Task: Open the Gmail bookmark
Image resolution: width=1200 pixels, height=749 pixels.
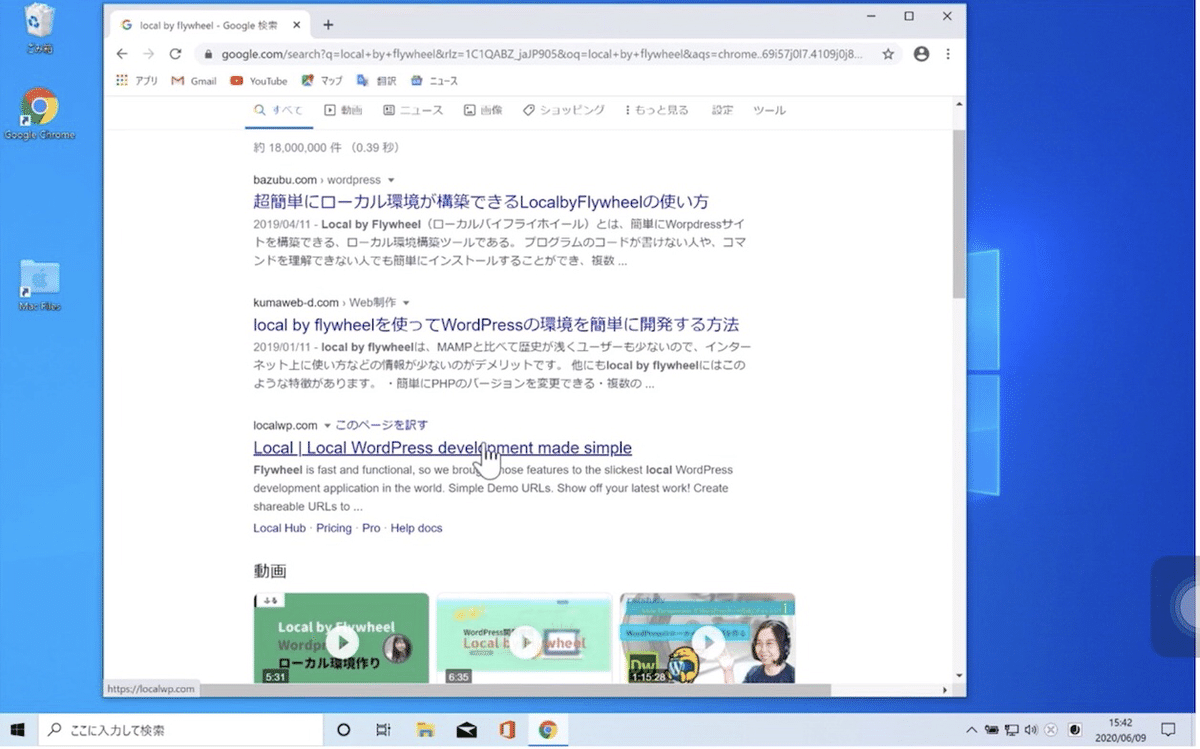Action: (194, 81)
